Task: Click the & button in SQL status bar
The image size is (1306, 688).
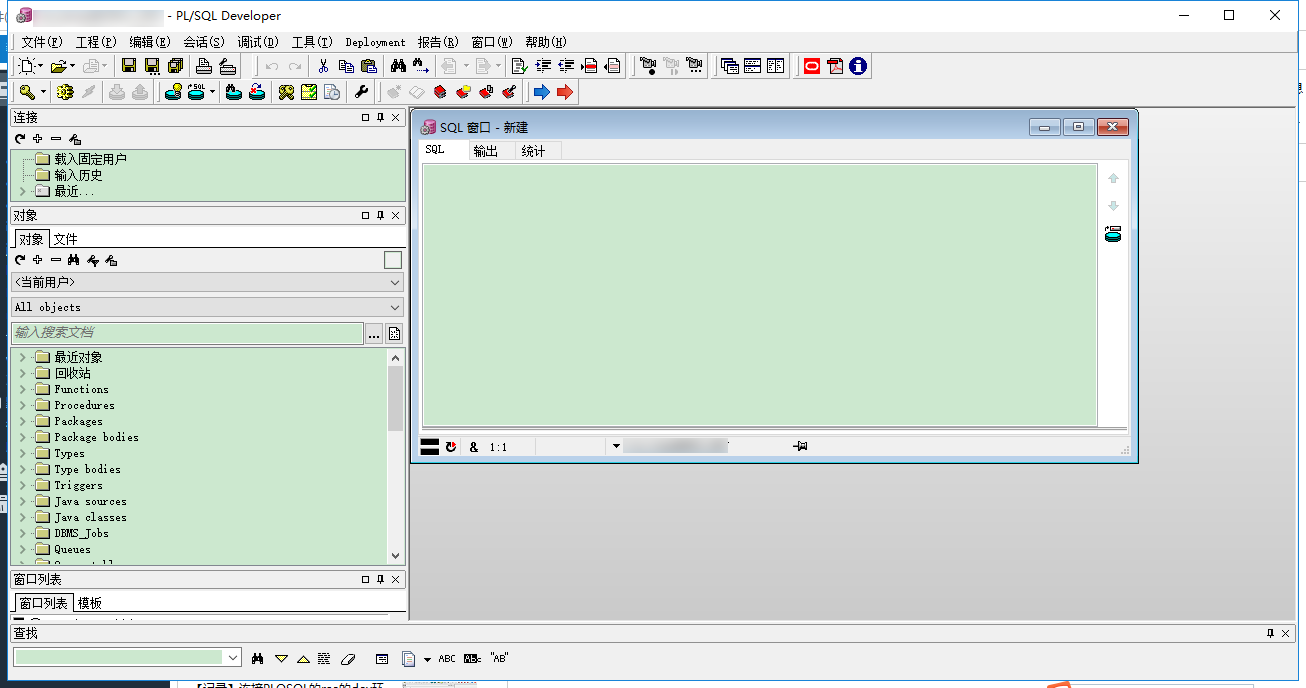Action: 474,447
